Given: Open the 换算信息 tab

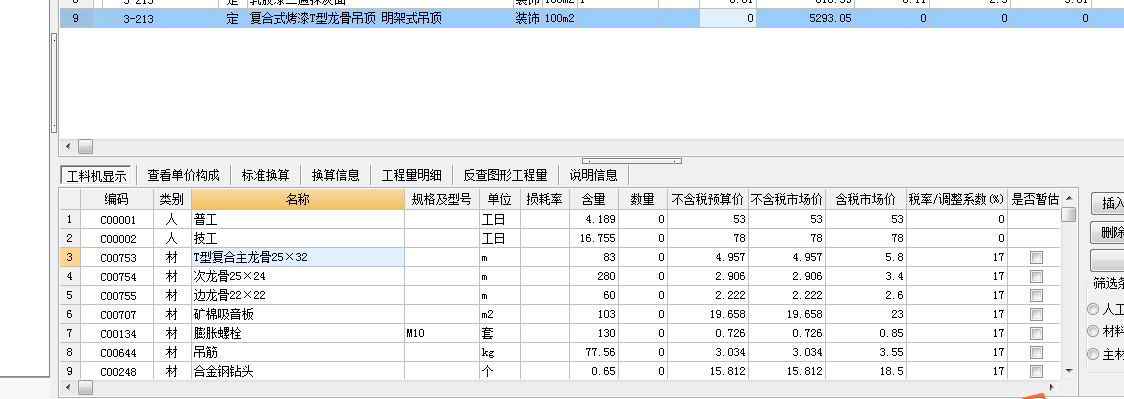Looking at the screenshot, I should tap(335, 175).
